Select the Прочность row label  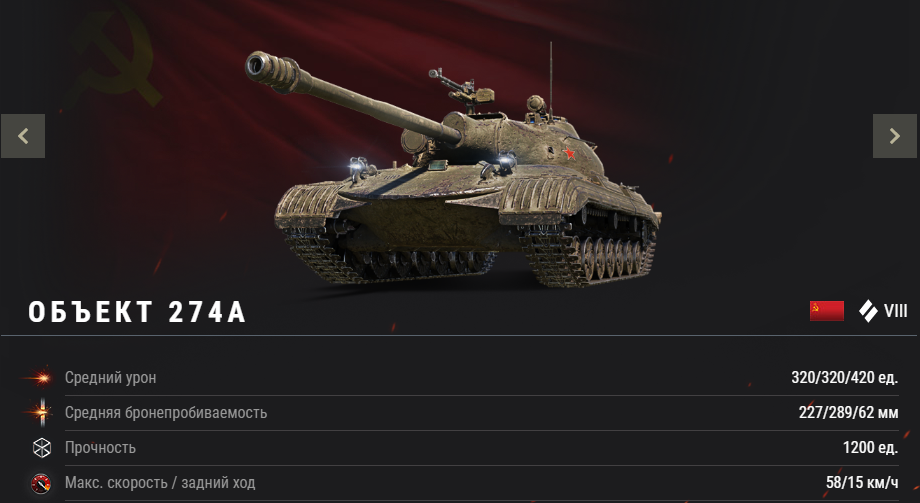pyautogui.click(x=100, y=448)
